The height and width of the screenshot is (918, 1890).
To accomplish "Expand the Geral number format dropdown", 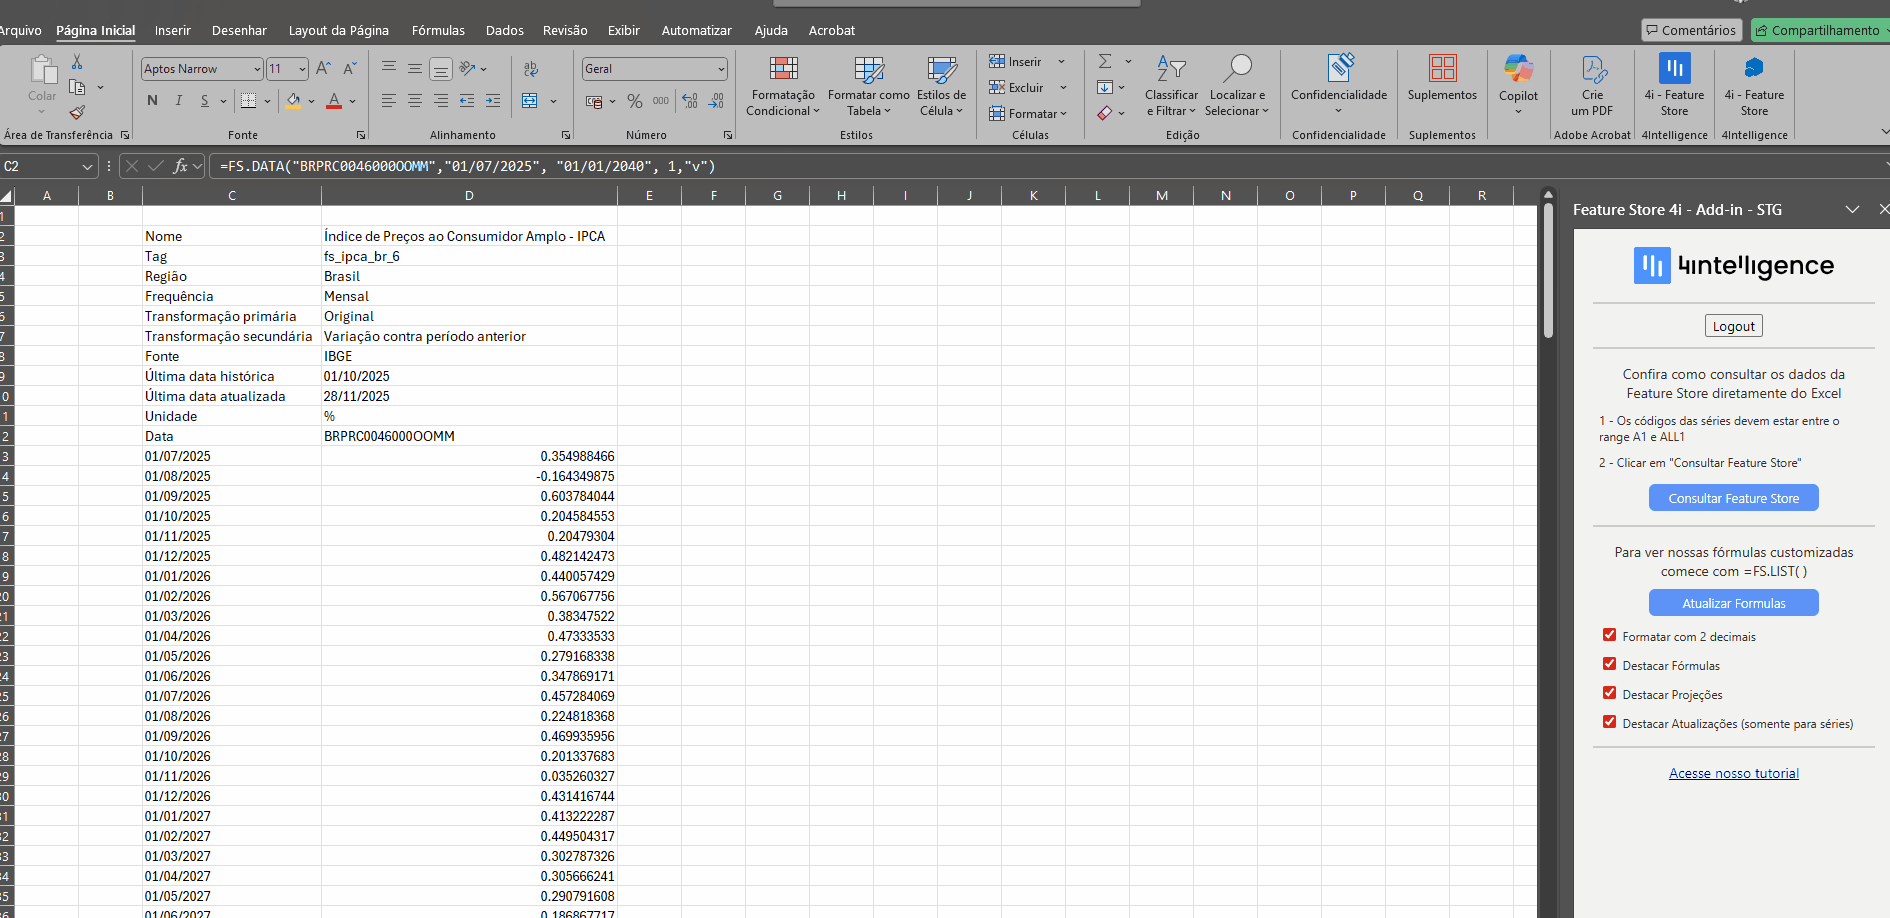I will (x=721, y=69).
